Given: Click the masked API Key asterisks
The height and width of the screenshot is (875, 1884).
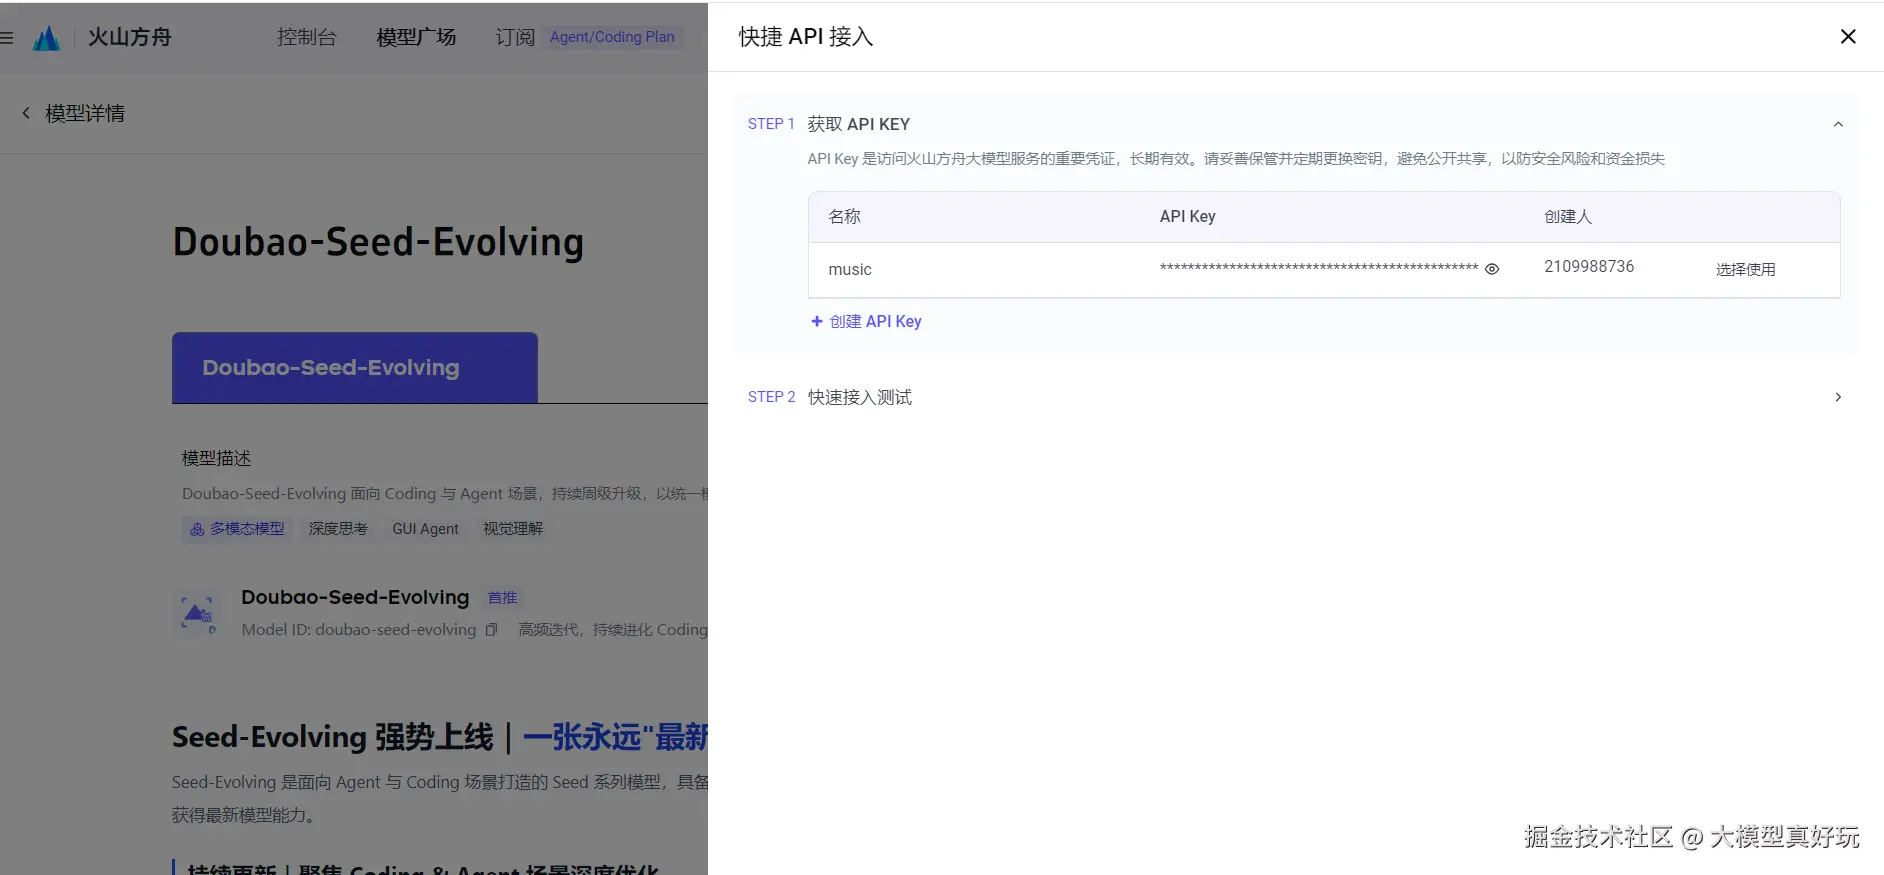Looking at the screenshot, I should click(x=1319, y=269).
